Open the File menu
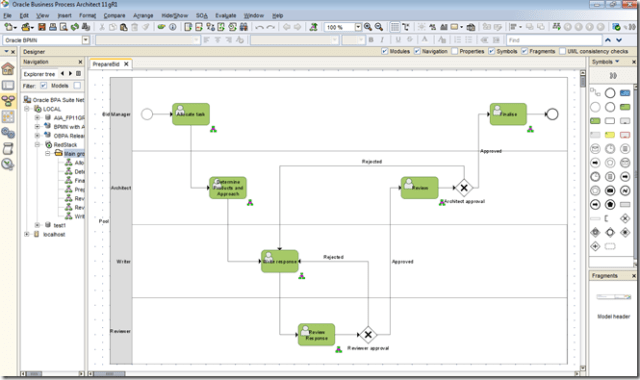640x380 pixels. 7,16
